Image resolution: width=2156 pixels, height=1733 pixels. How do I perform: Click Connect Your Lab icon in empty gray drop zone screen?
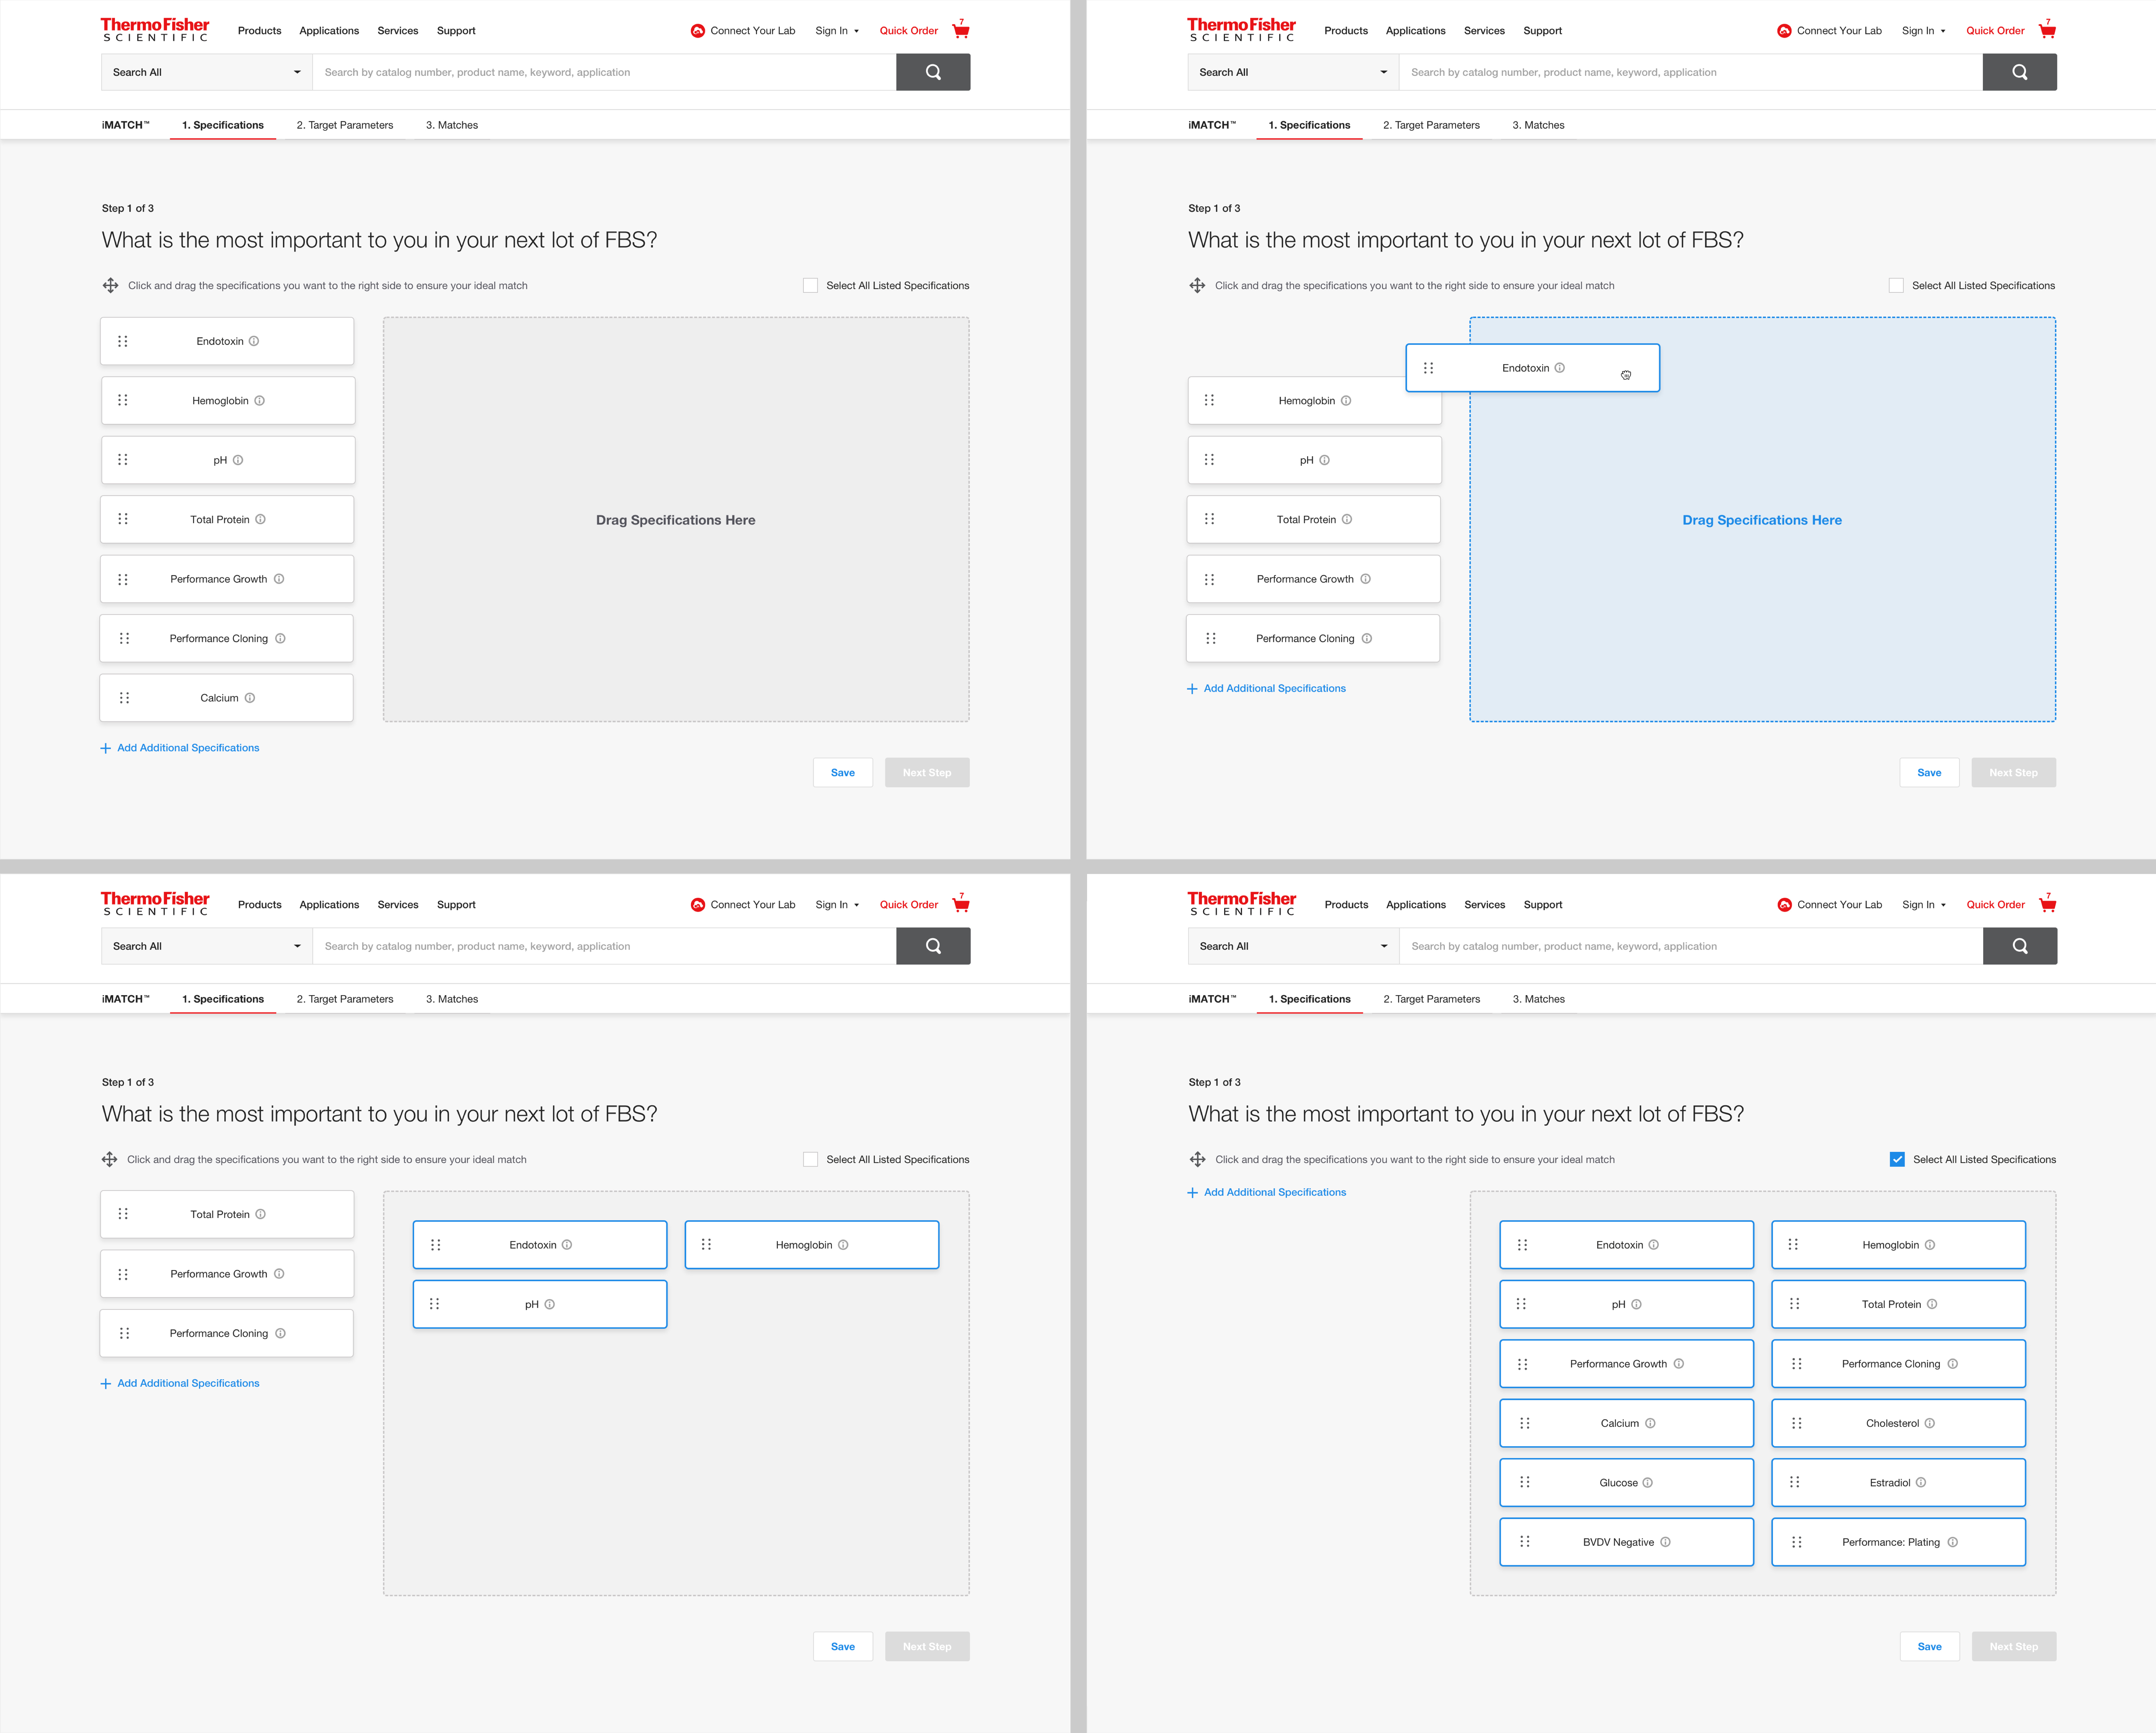[x=698, y=31]
